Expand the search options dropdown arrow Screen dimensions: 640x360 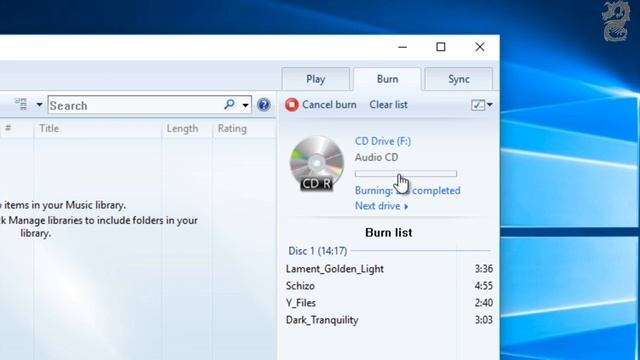[x=245, y=105]
